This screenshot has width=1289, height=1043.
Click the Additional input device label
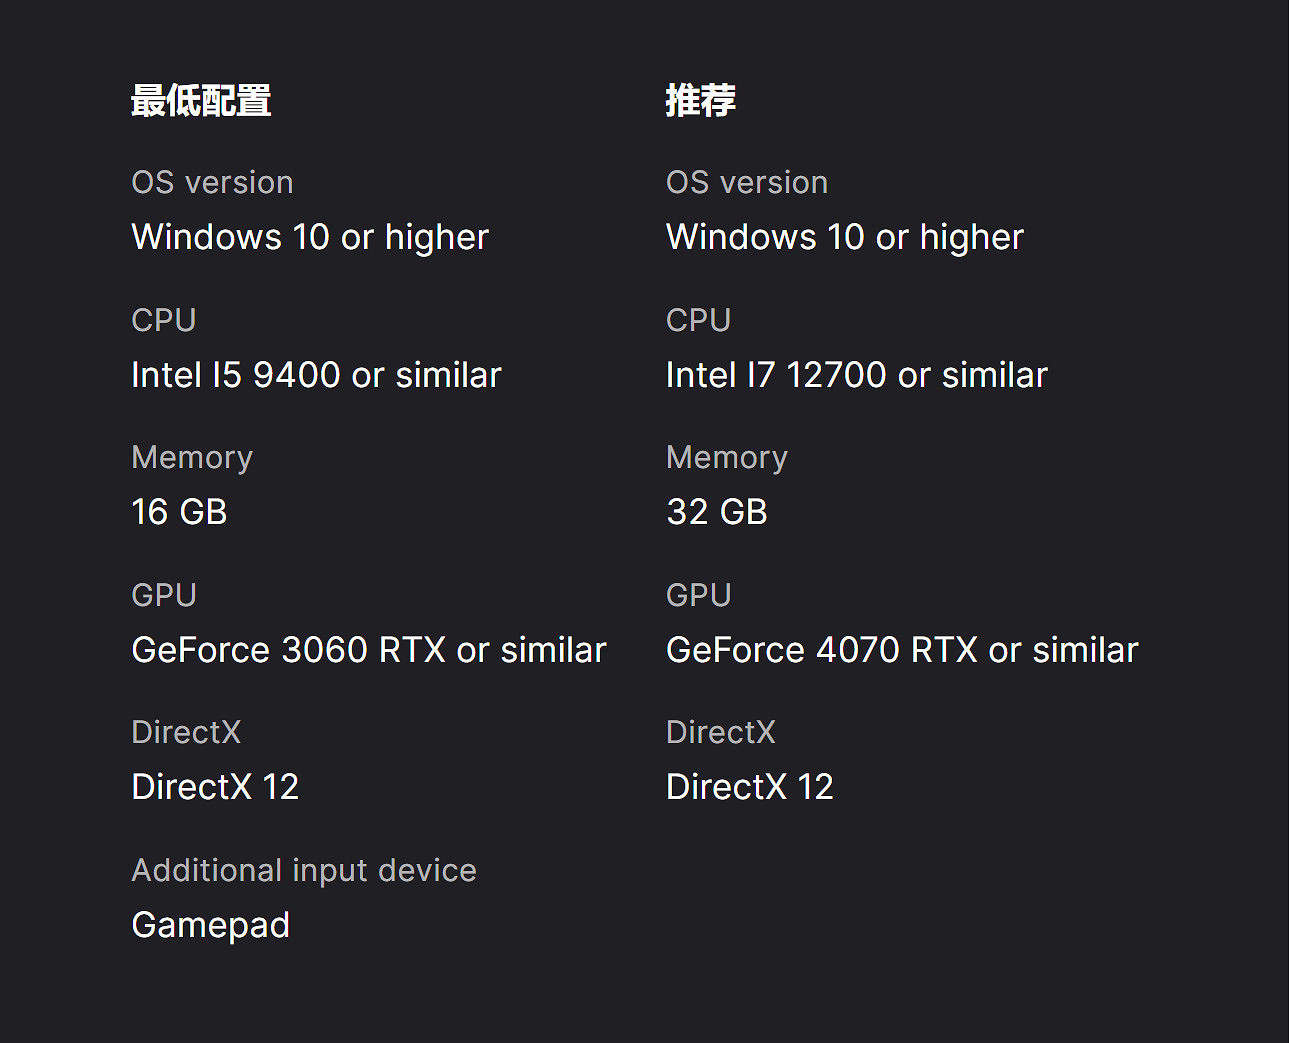[x=304, y=870]
